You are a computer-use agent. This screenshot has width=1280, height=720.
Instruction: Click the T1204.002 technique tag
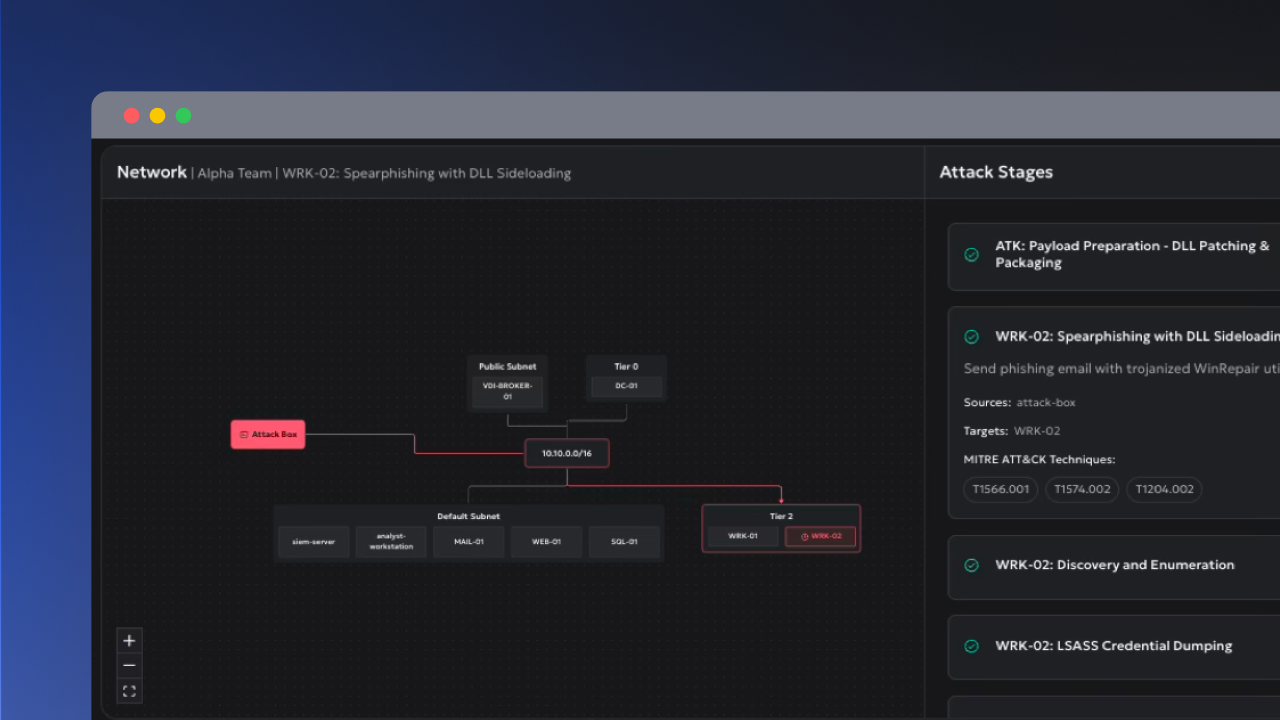click(1164, 489)
